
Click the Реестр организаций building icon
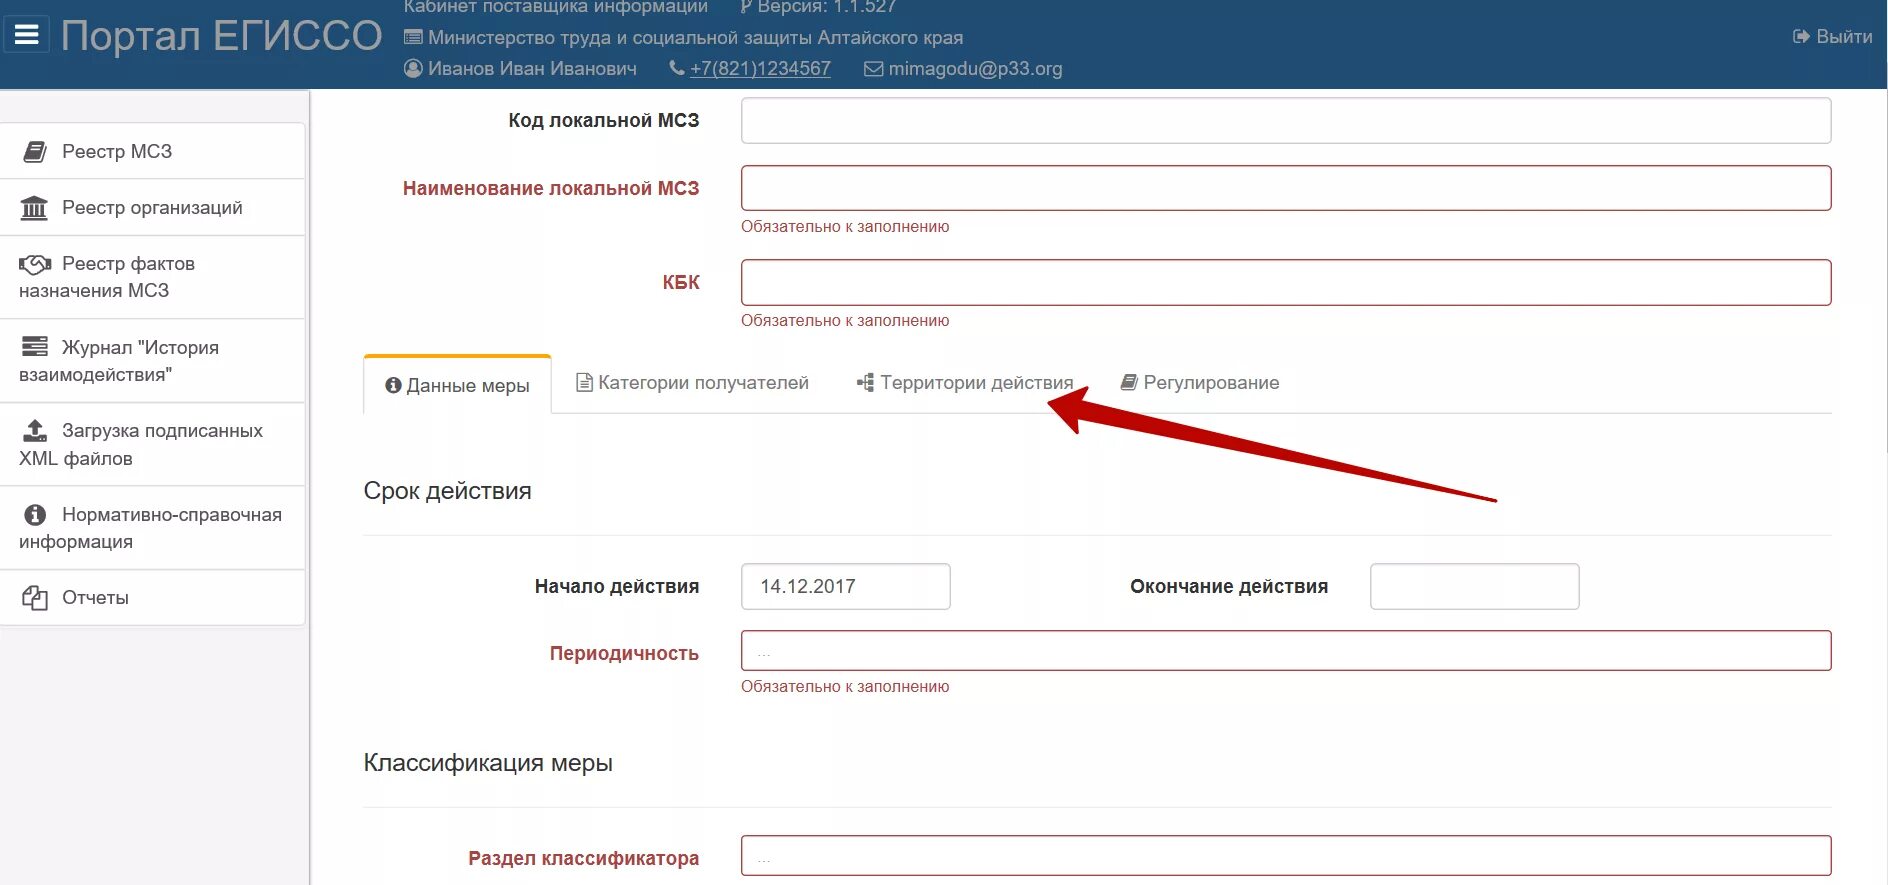point(34,208)
